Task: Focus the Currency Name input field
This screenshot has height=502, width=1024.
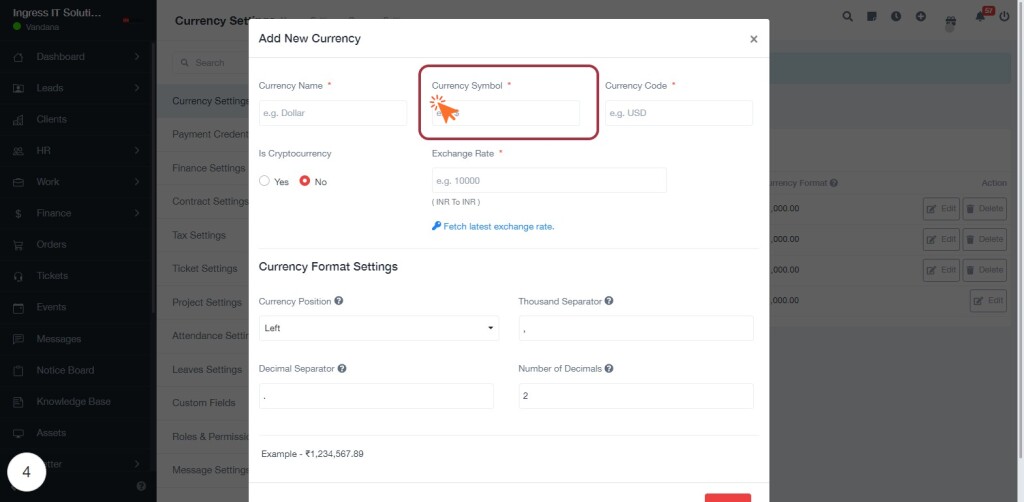Action: coord(332,113)
